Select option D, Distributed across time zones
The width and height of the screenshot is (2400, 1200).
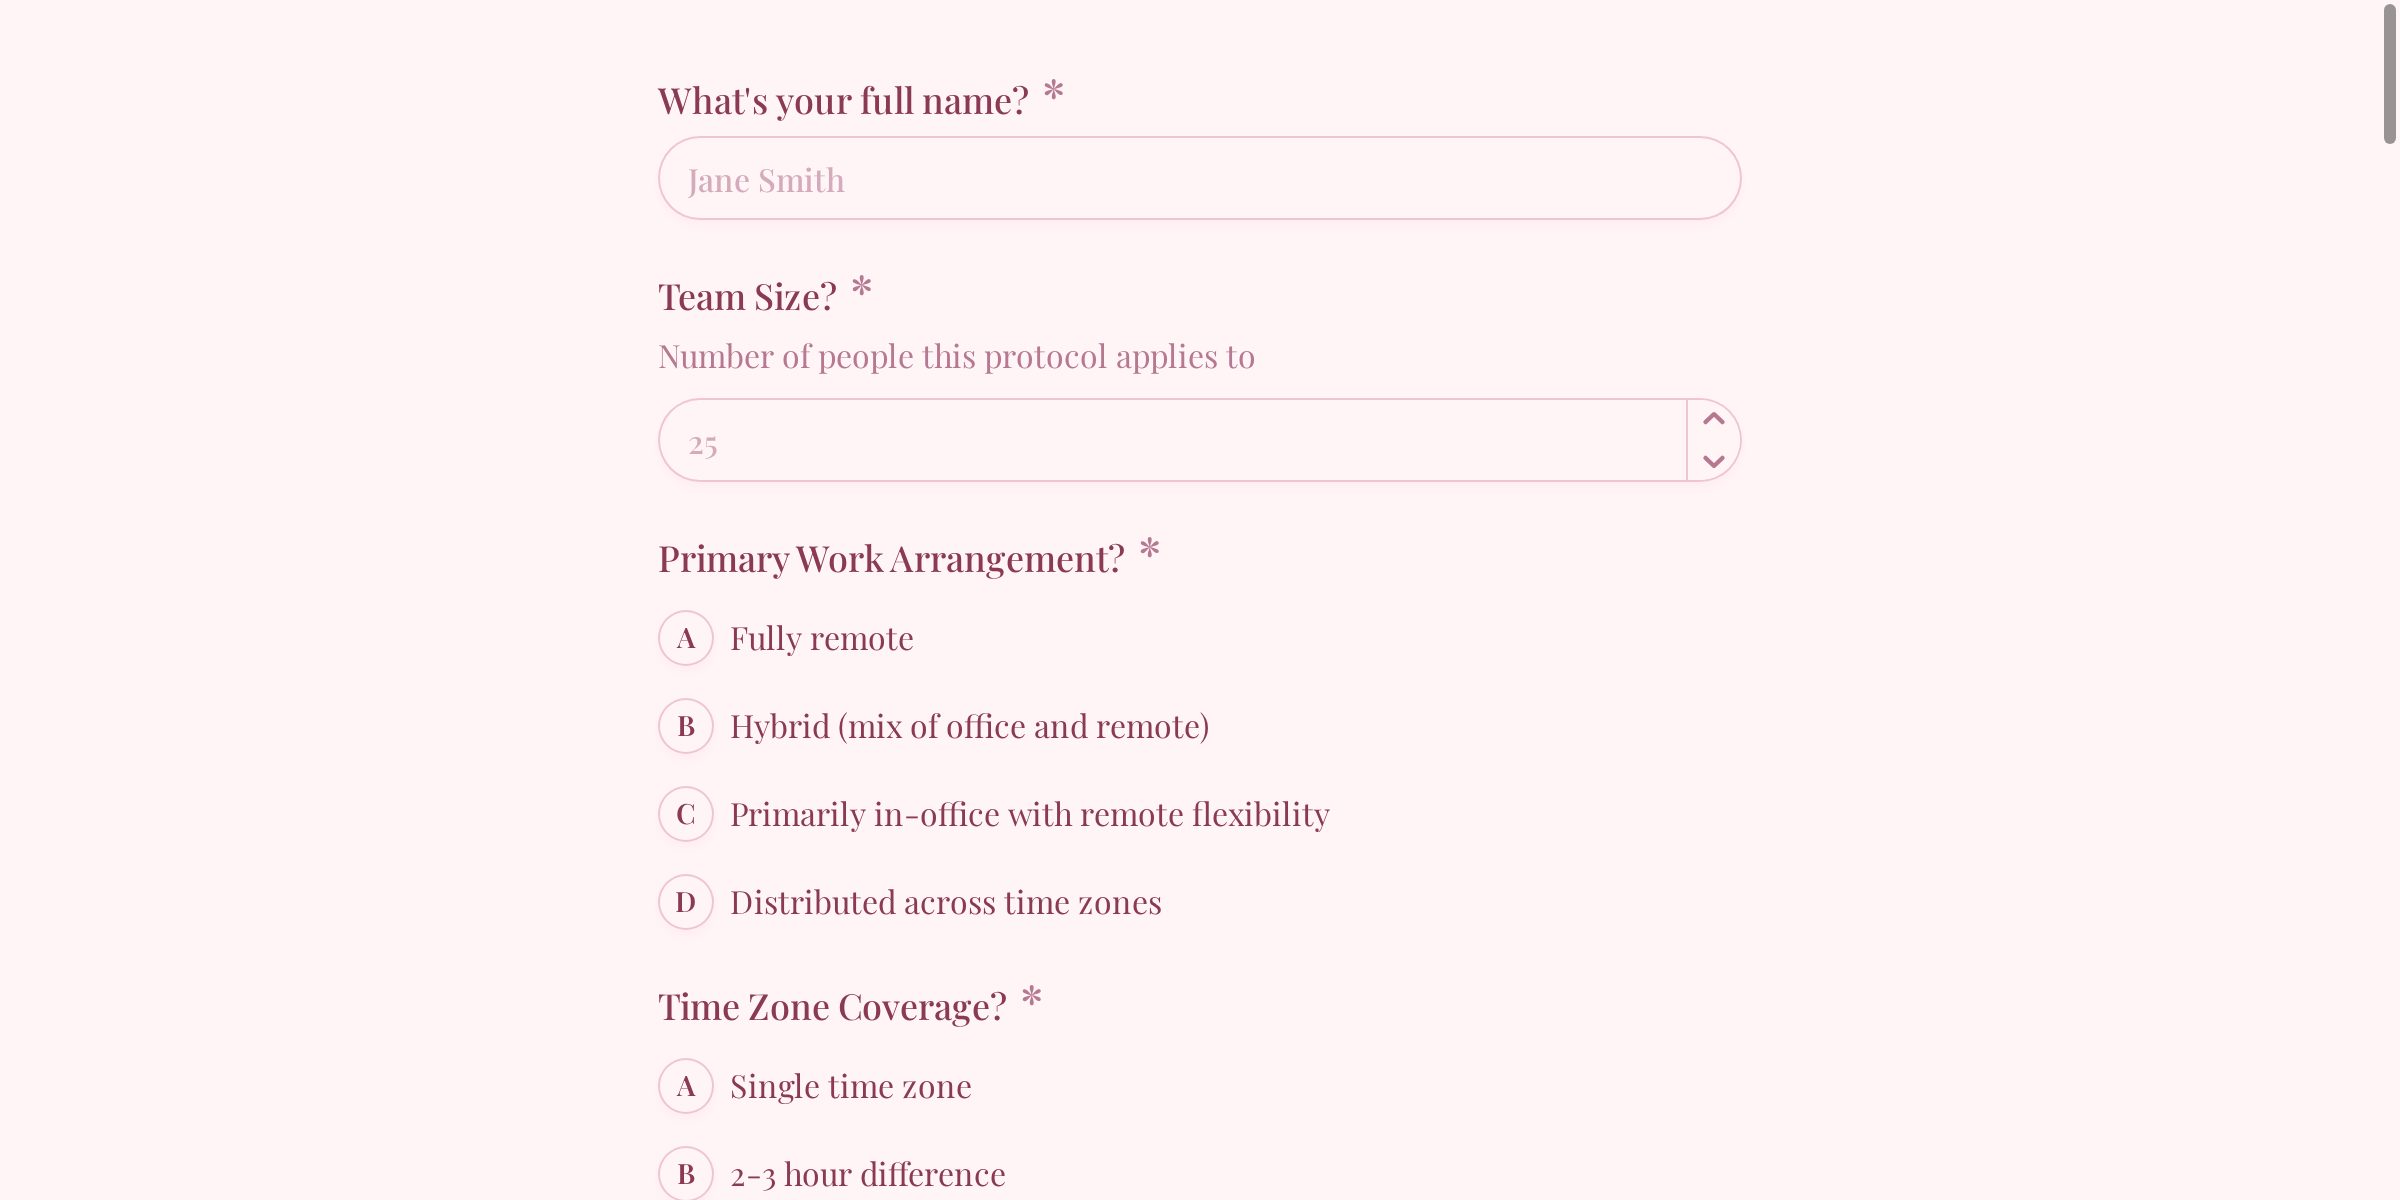coord(945,902)
